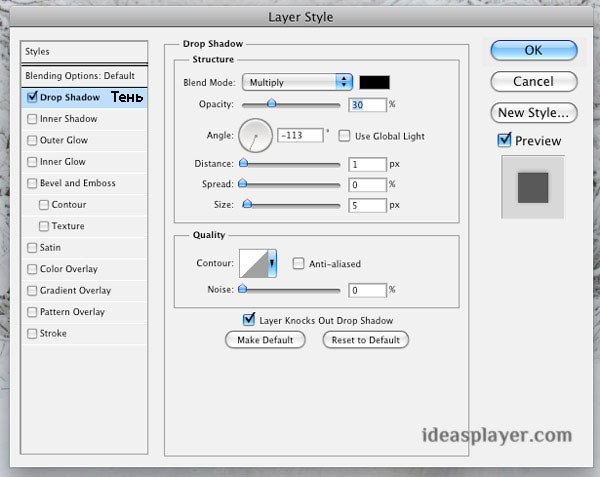
Task: Enable the Pattern Overlay checkbox
Action: [32, 312]
